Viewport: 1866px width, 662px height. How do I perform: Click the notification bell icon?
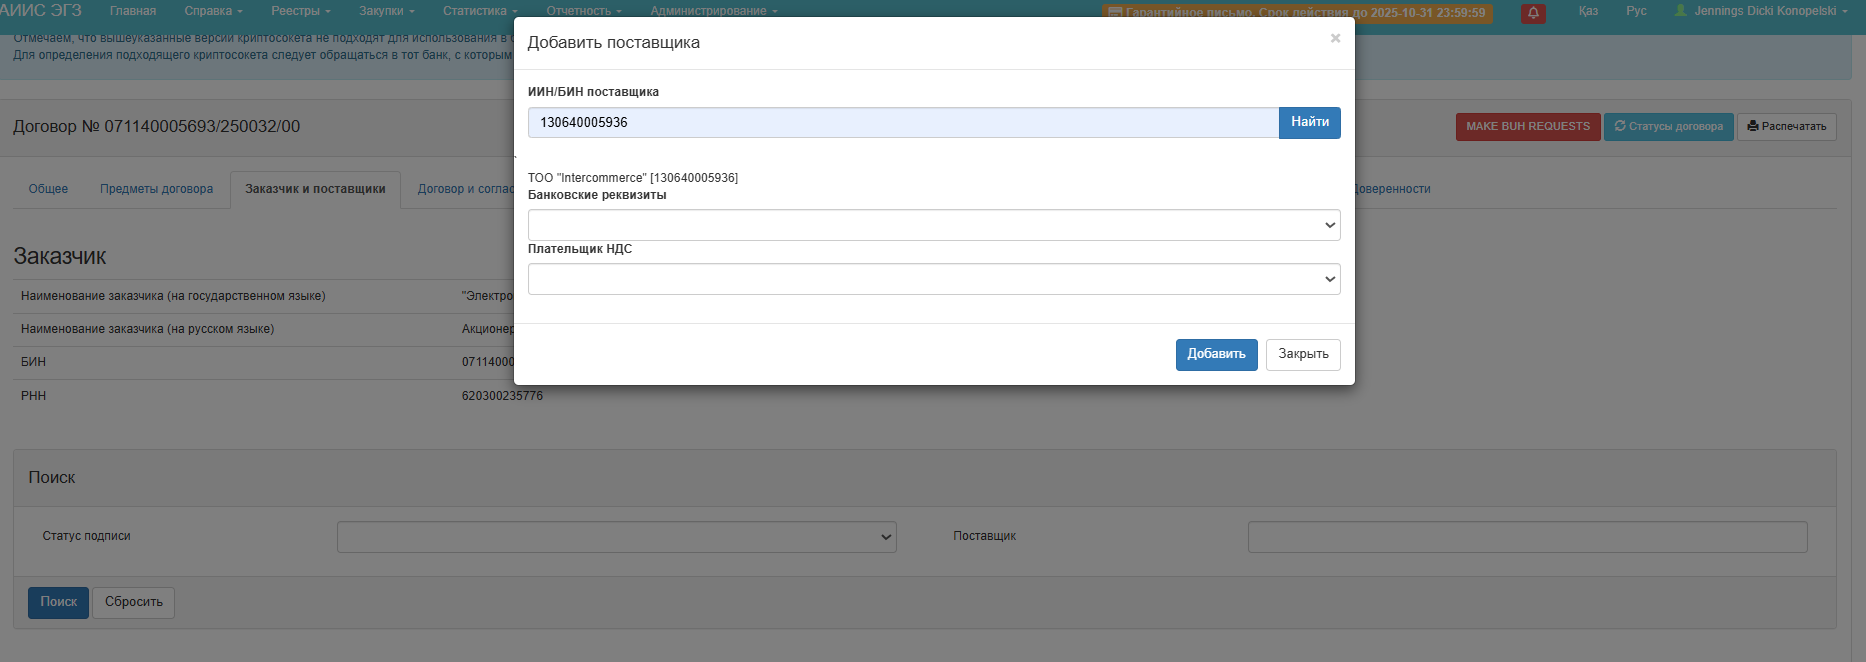1533,13
